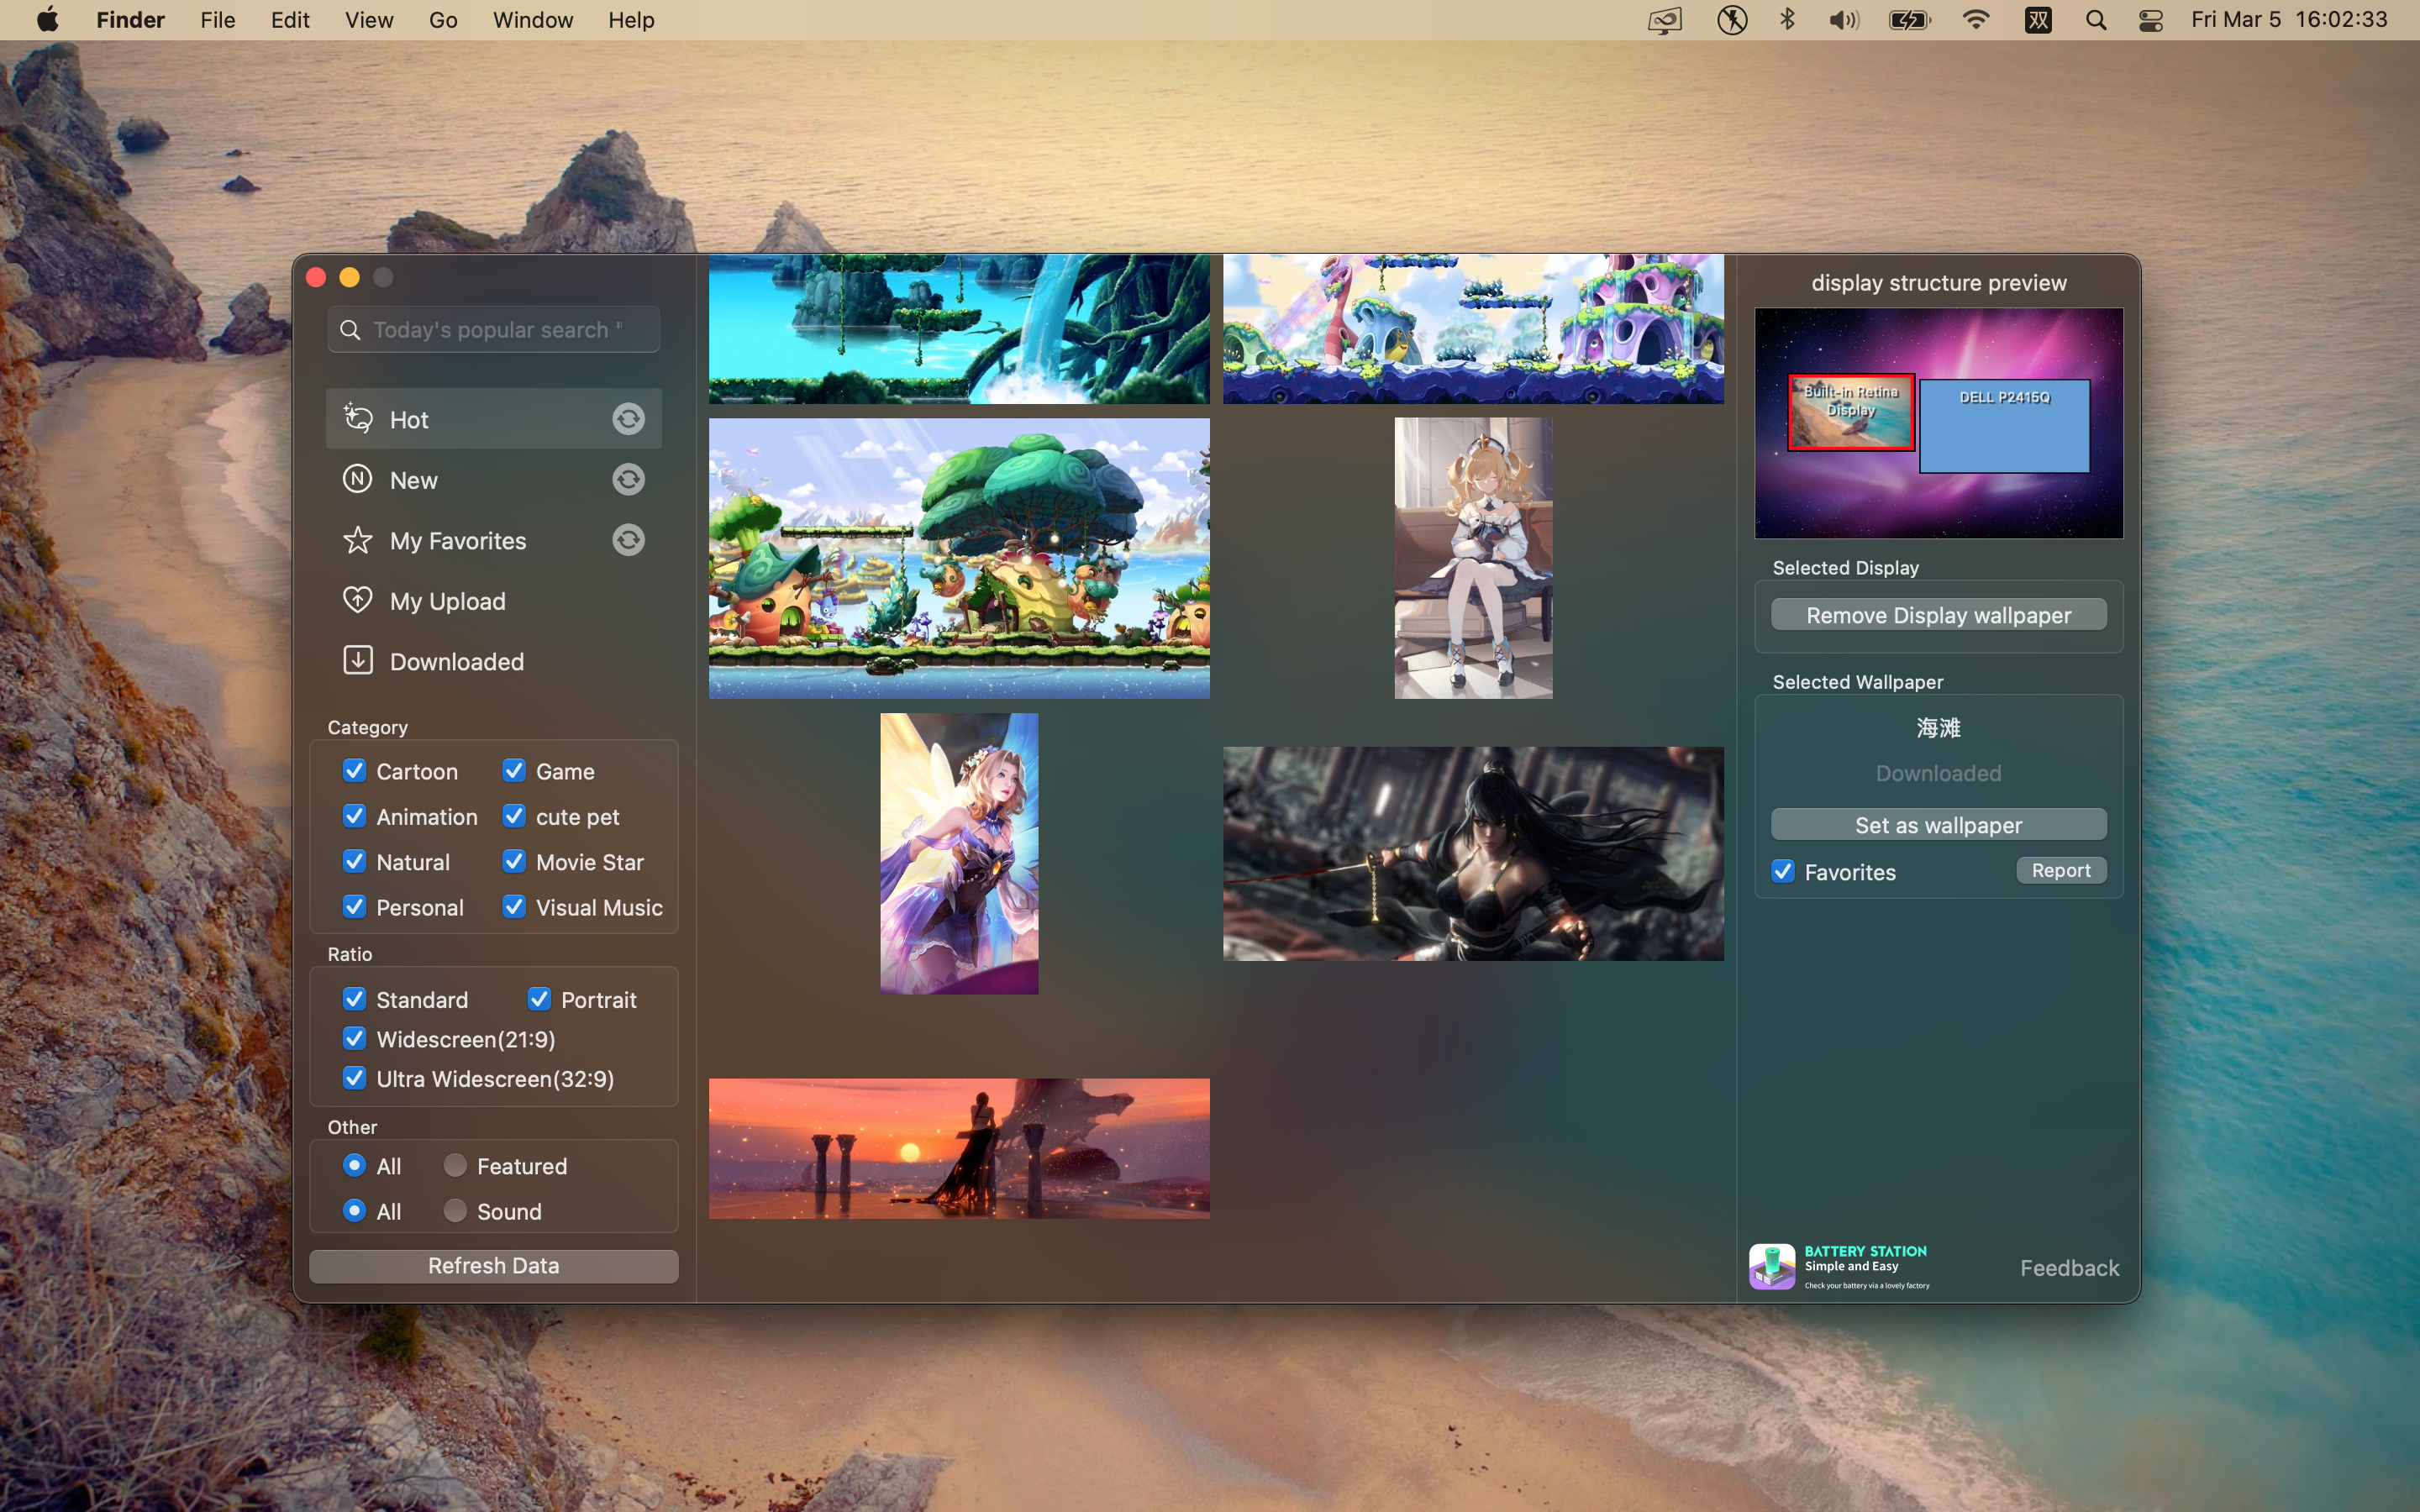Click the refresh icon beside Hot

point(628,419)
